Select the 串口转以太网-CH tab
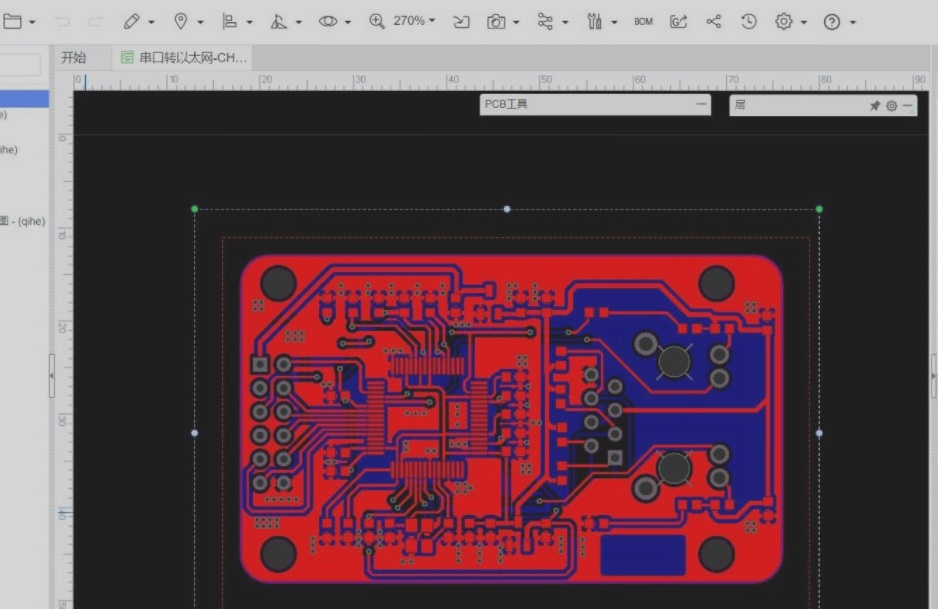 (185, 57)
